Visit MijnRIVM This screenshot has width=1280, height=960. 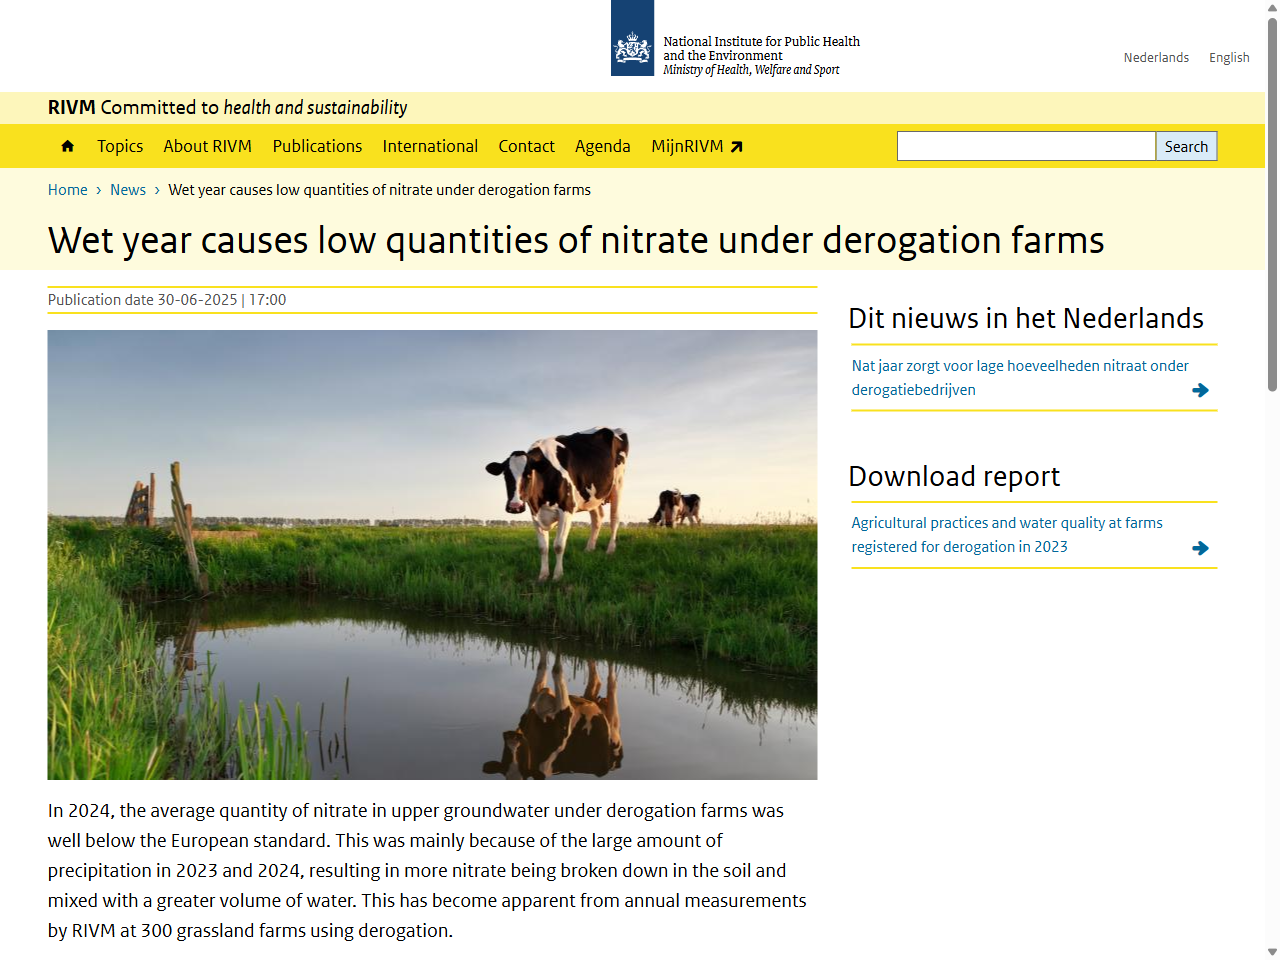pyautogui.click(x=687, y=146)
